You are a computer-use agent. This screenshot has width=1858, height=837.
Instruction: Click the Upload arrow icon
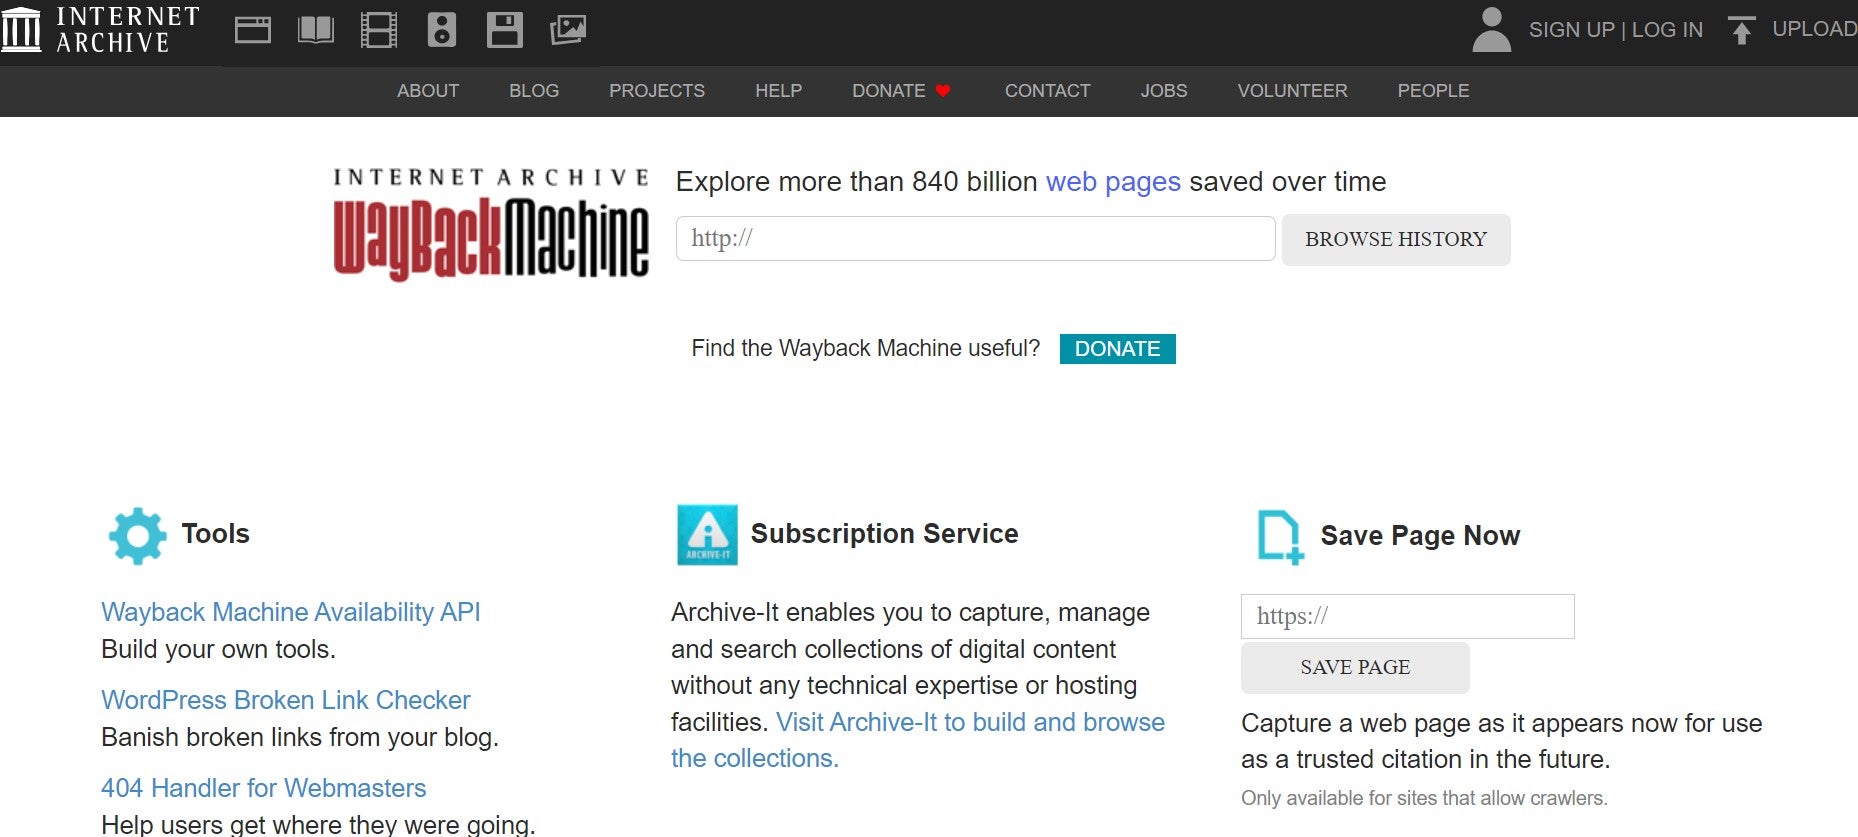1741,30
